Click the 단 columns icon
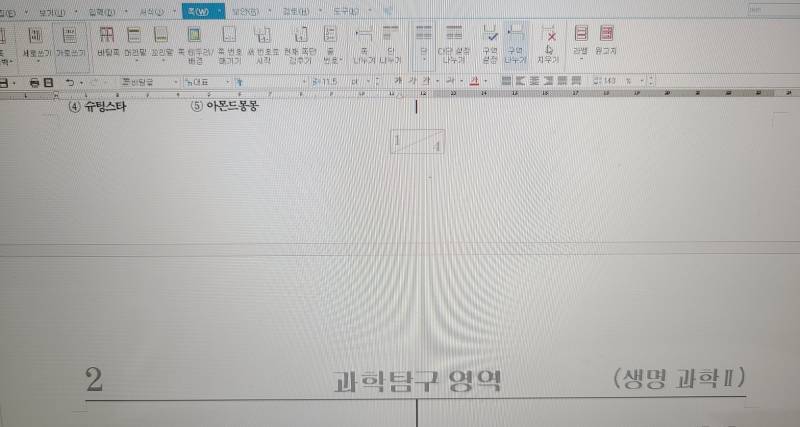The image size is (800, 427). pyautogui.click(x=424, y=34)
